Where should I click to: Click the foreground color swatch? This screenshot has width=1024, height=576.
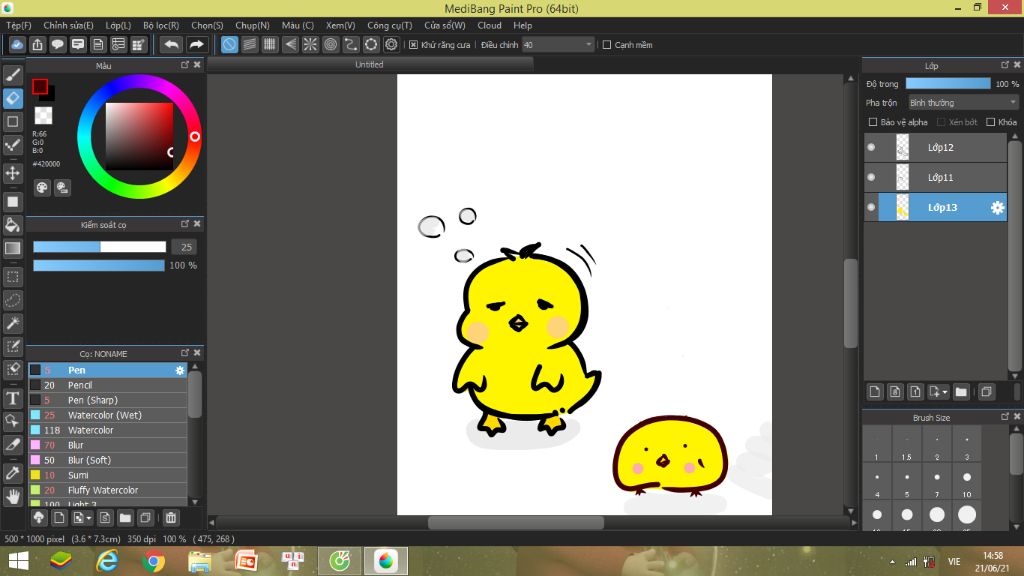point(40,86)
